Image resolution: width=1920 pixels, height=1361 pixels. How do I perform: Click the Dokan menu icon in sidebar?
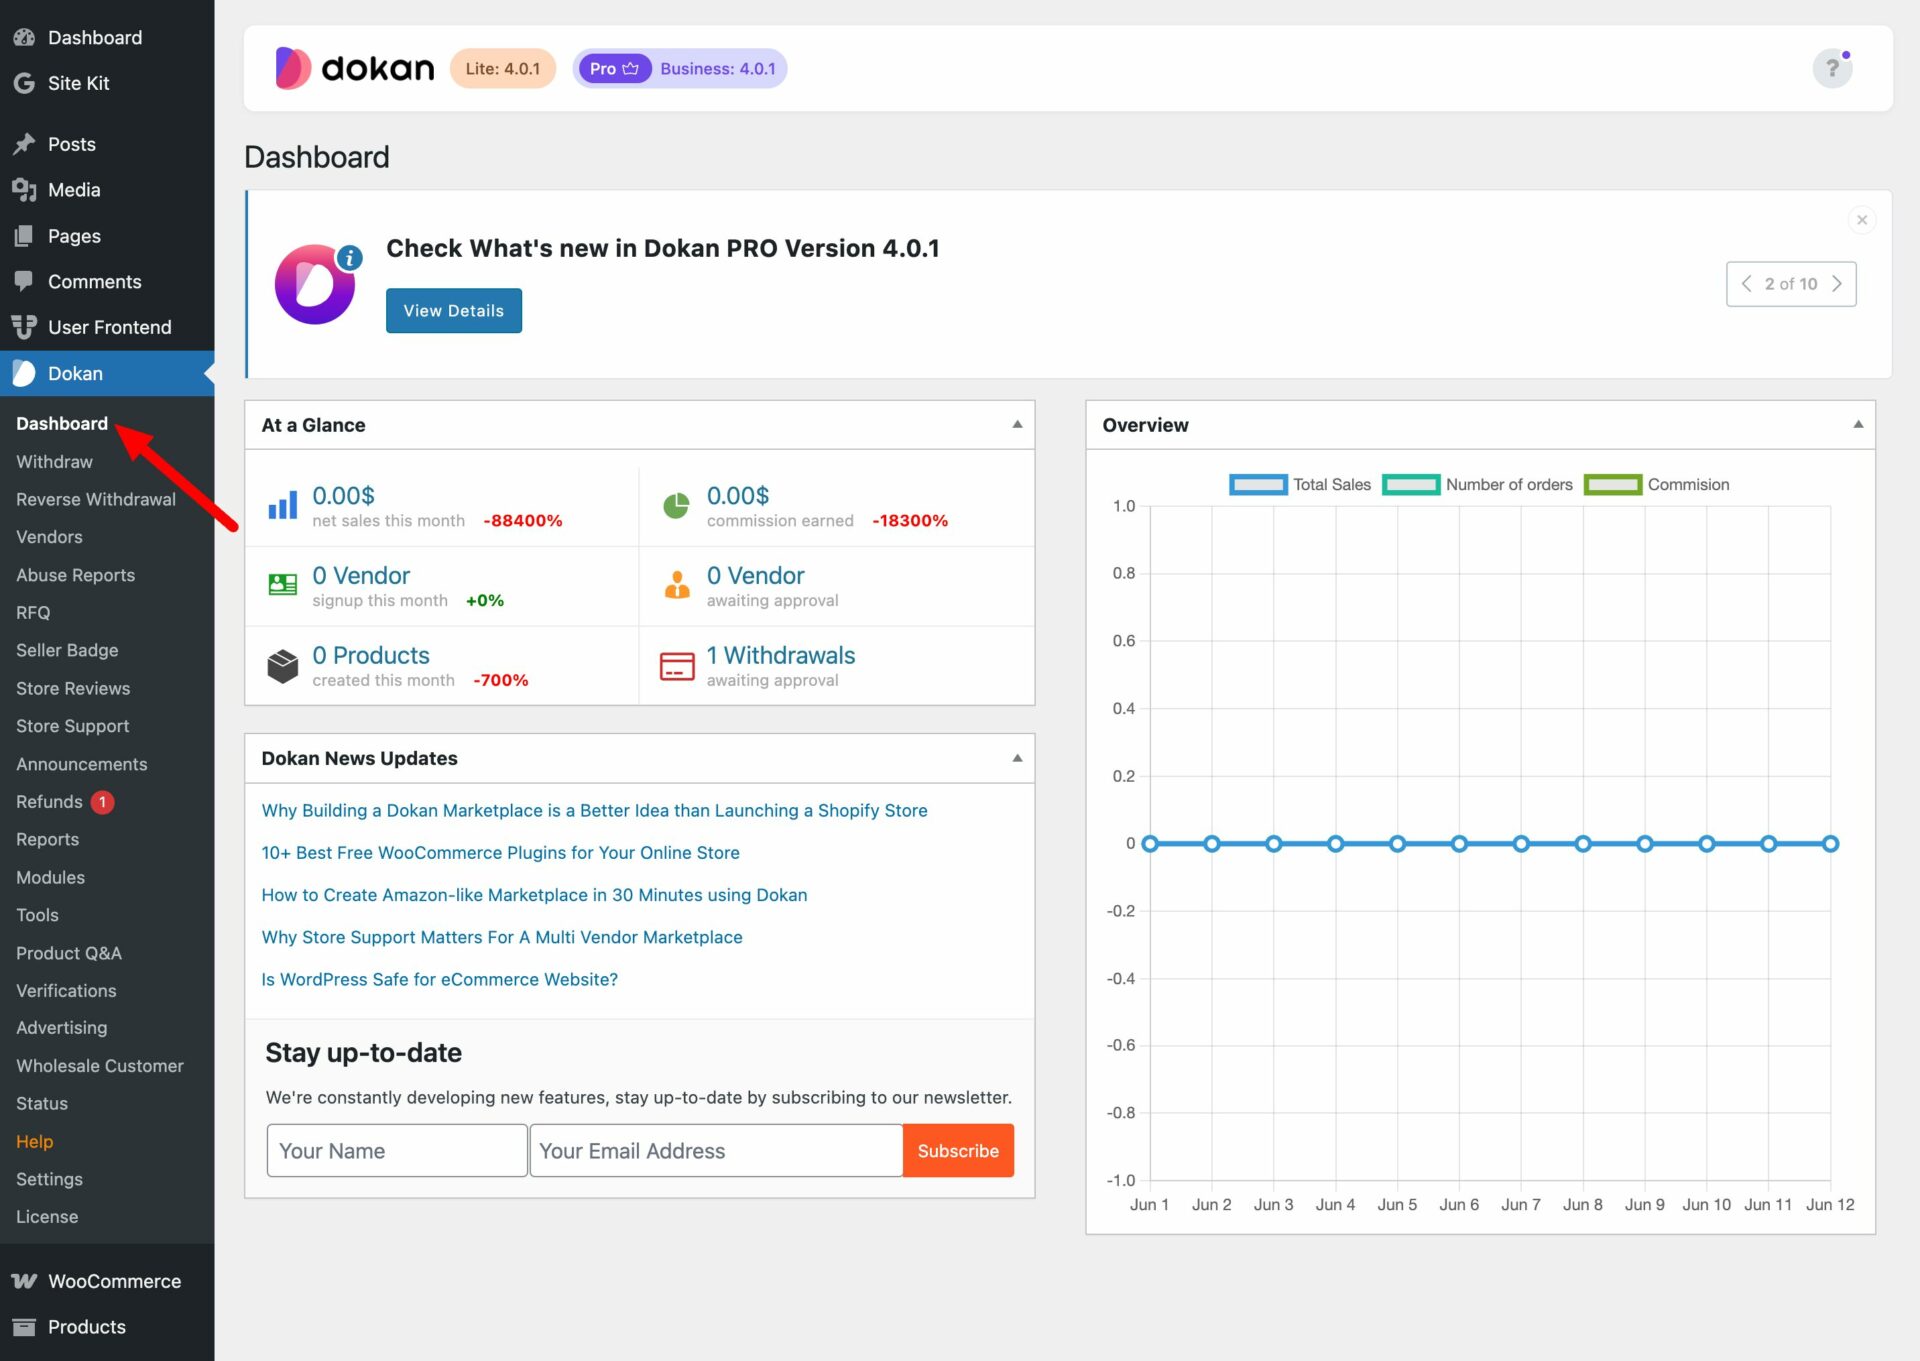[x=24, y=373]
